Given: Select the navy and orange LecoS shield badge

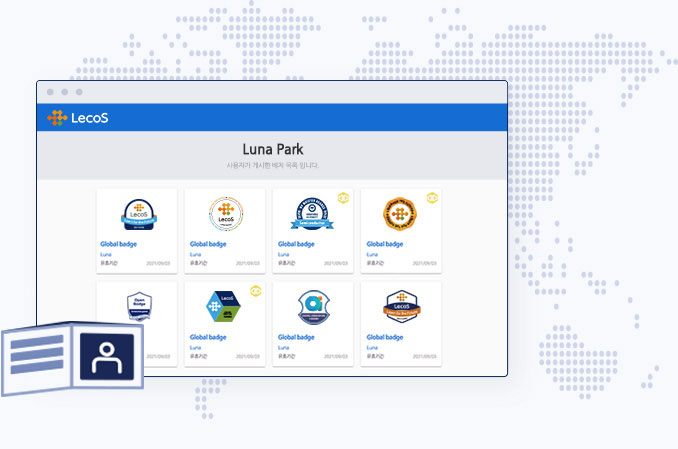Looking at the screenshot, I should 401,307.
